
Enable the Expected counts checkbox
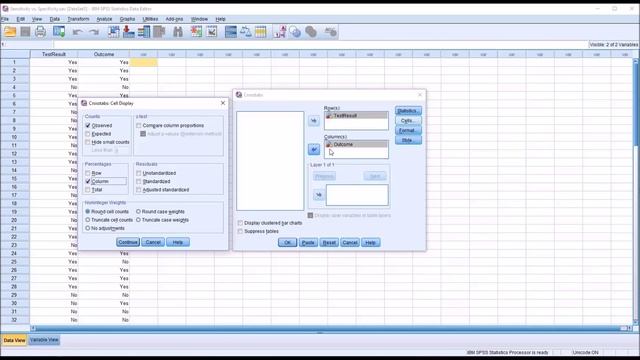click(88, 134)
